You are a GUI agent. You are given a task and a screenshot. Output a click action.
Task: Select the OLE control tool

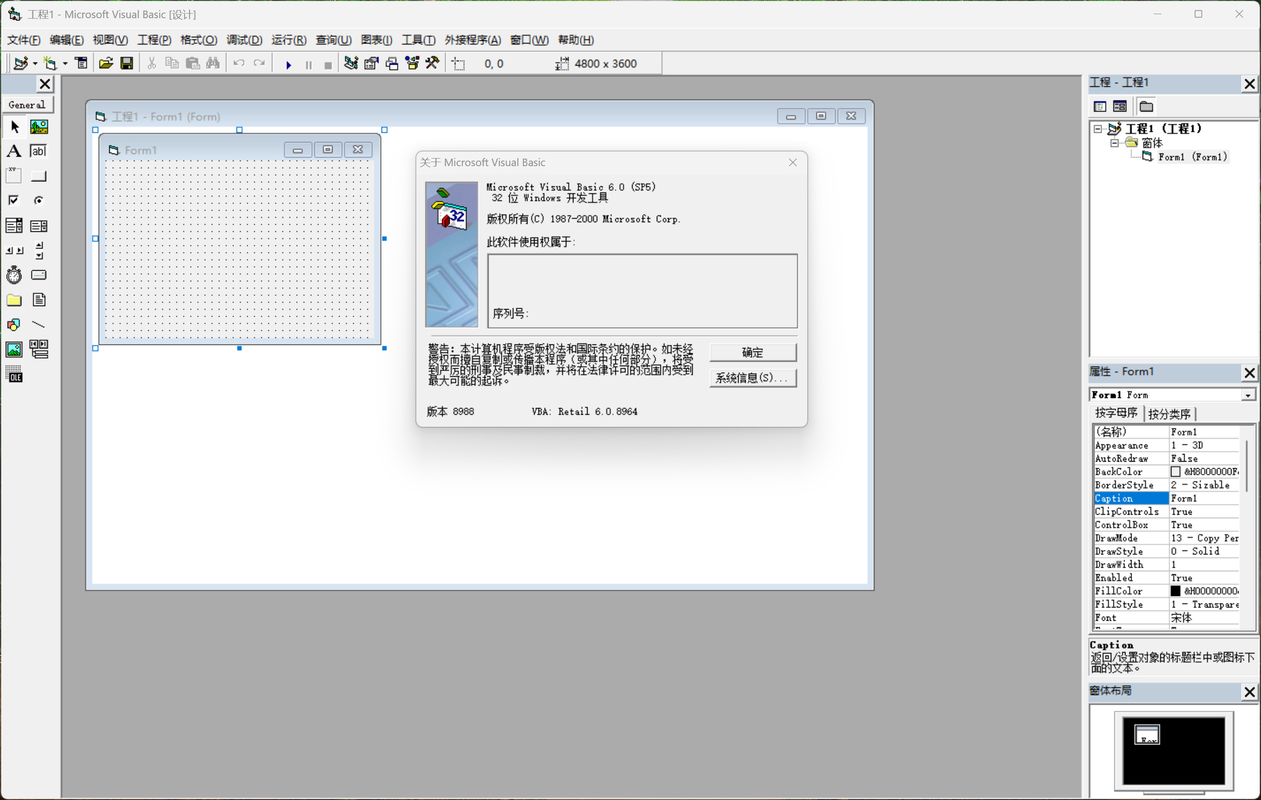click(x=14, y=375)
